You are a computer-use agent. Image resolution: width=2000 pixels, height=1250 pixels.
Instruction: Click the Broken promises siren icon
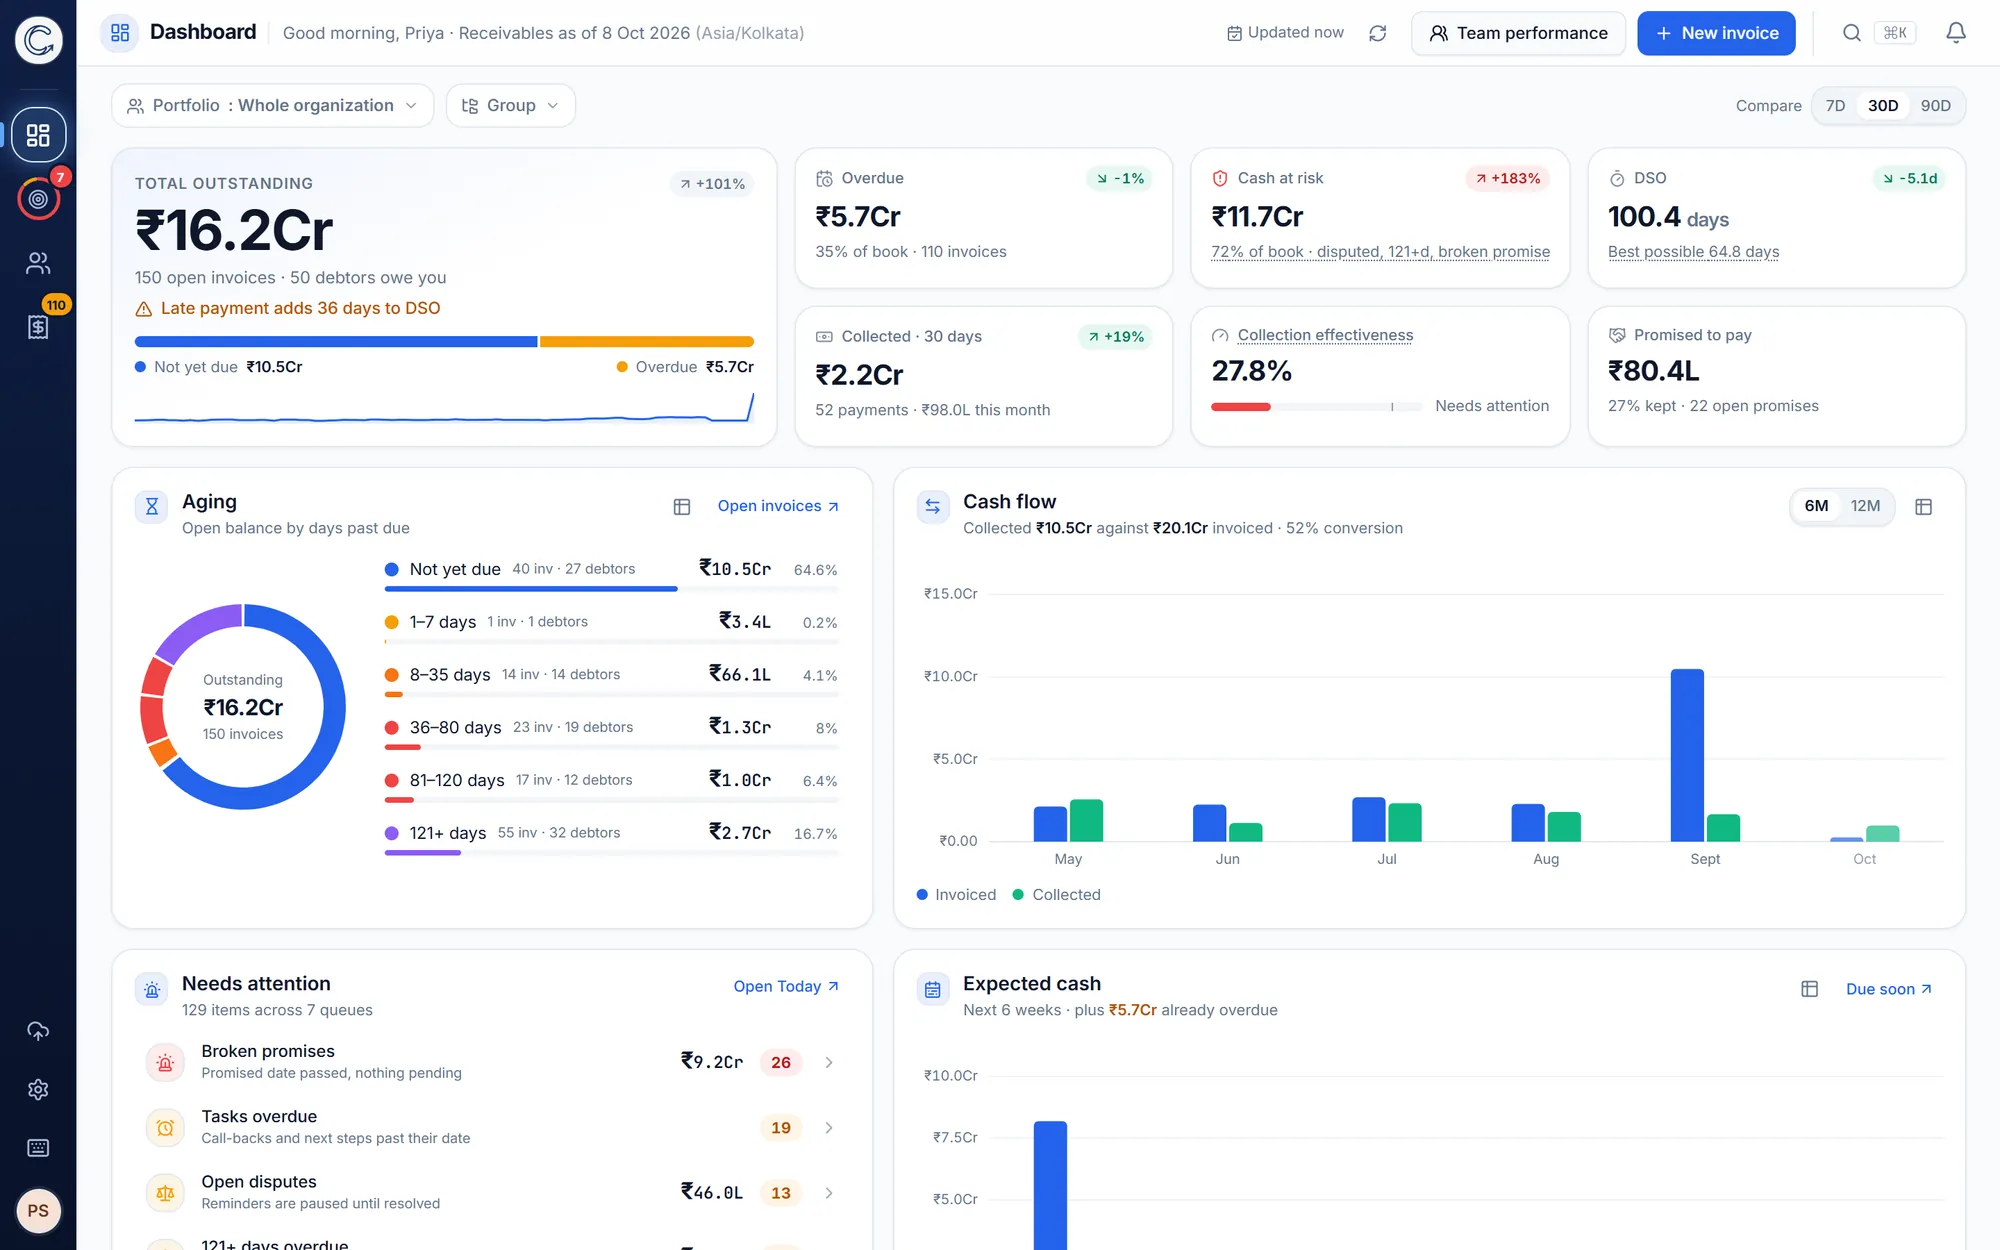[x=165, y=1062]
